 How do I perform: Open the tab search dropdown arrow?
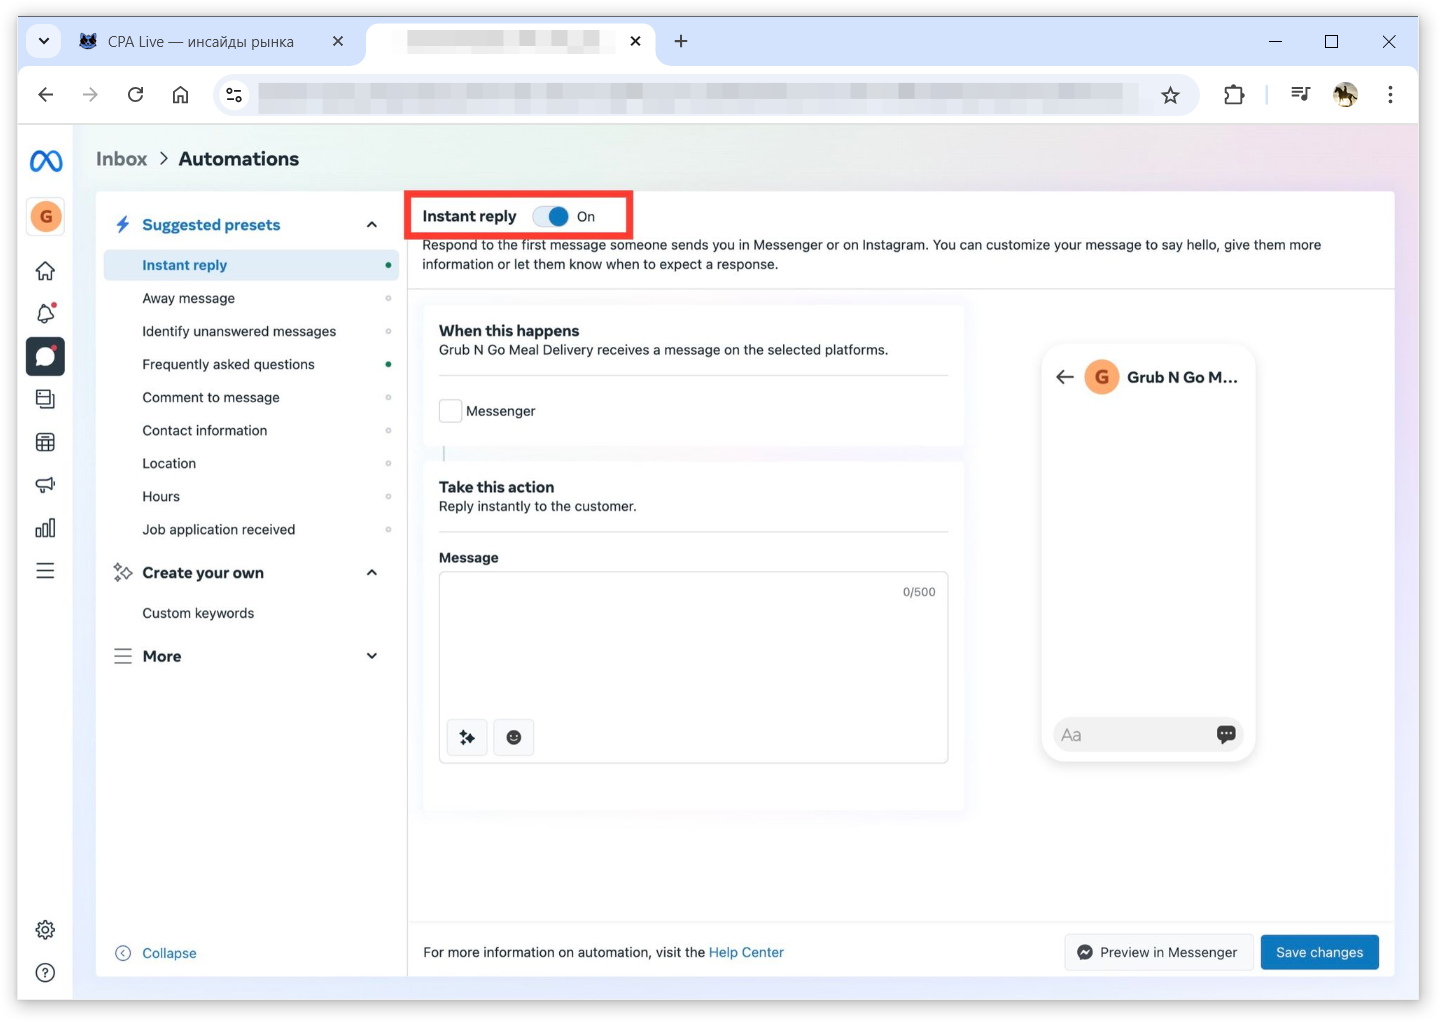[x=44, y=41]
